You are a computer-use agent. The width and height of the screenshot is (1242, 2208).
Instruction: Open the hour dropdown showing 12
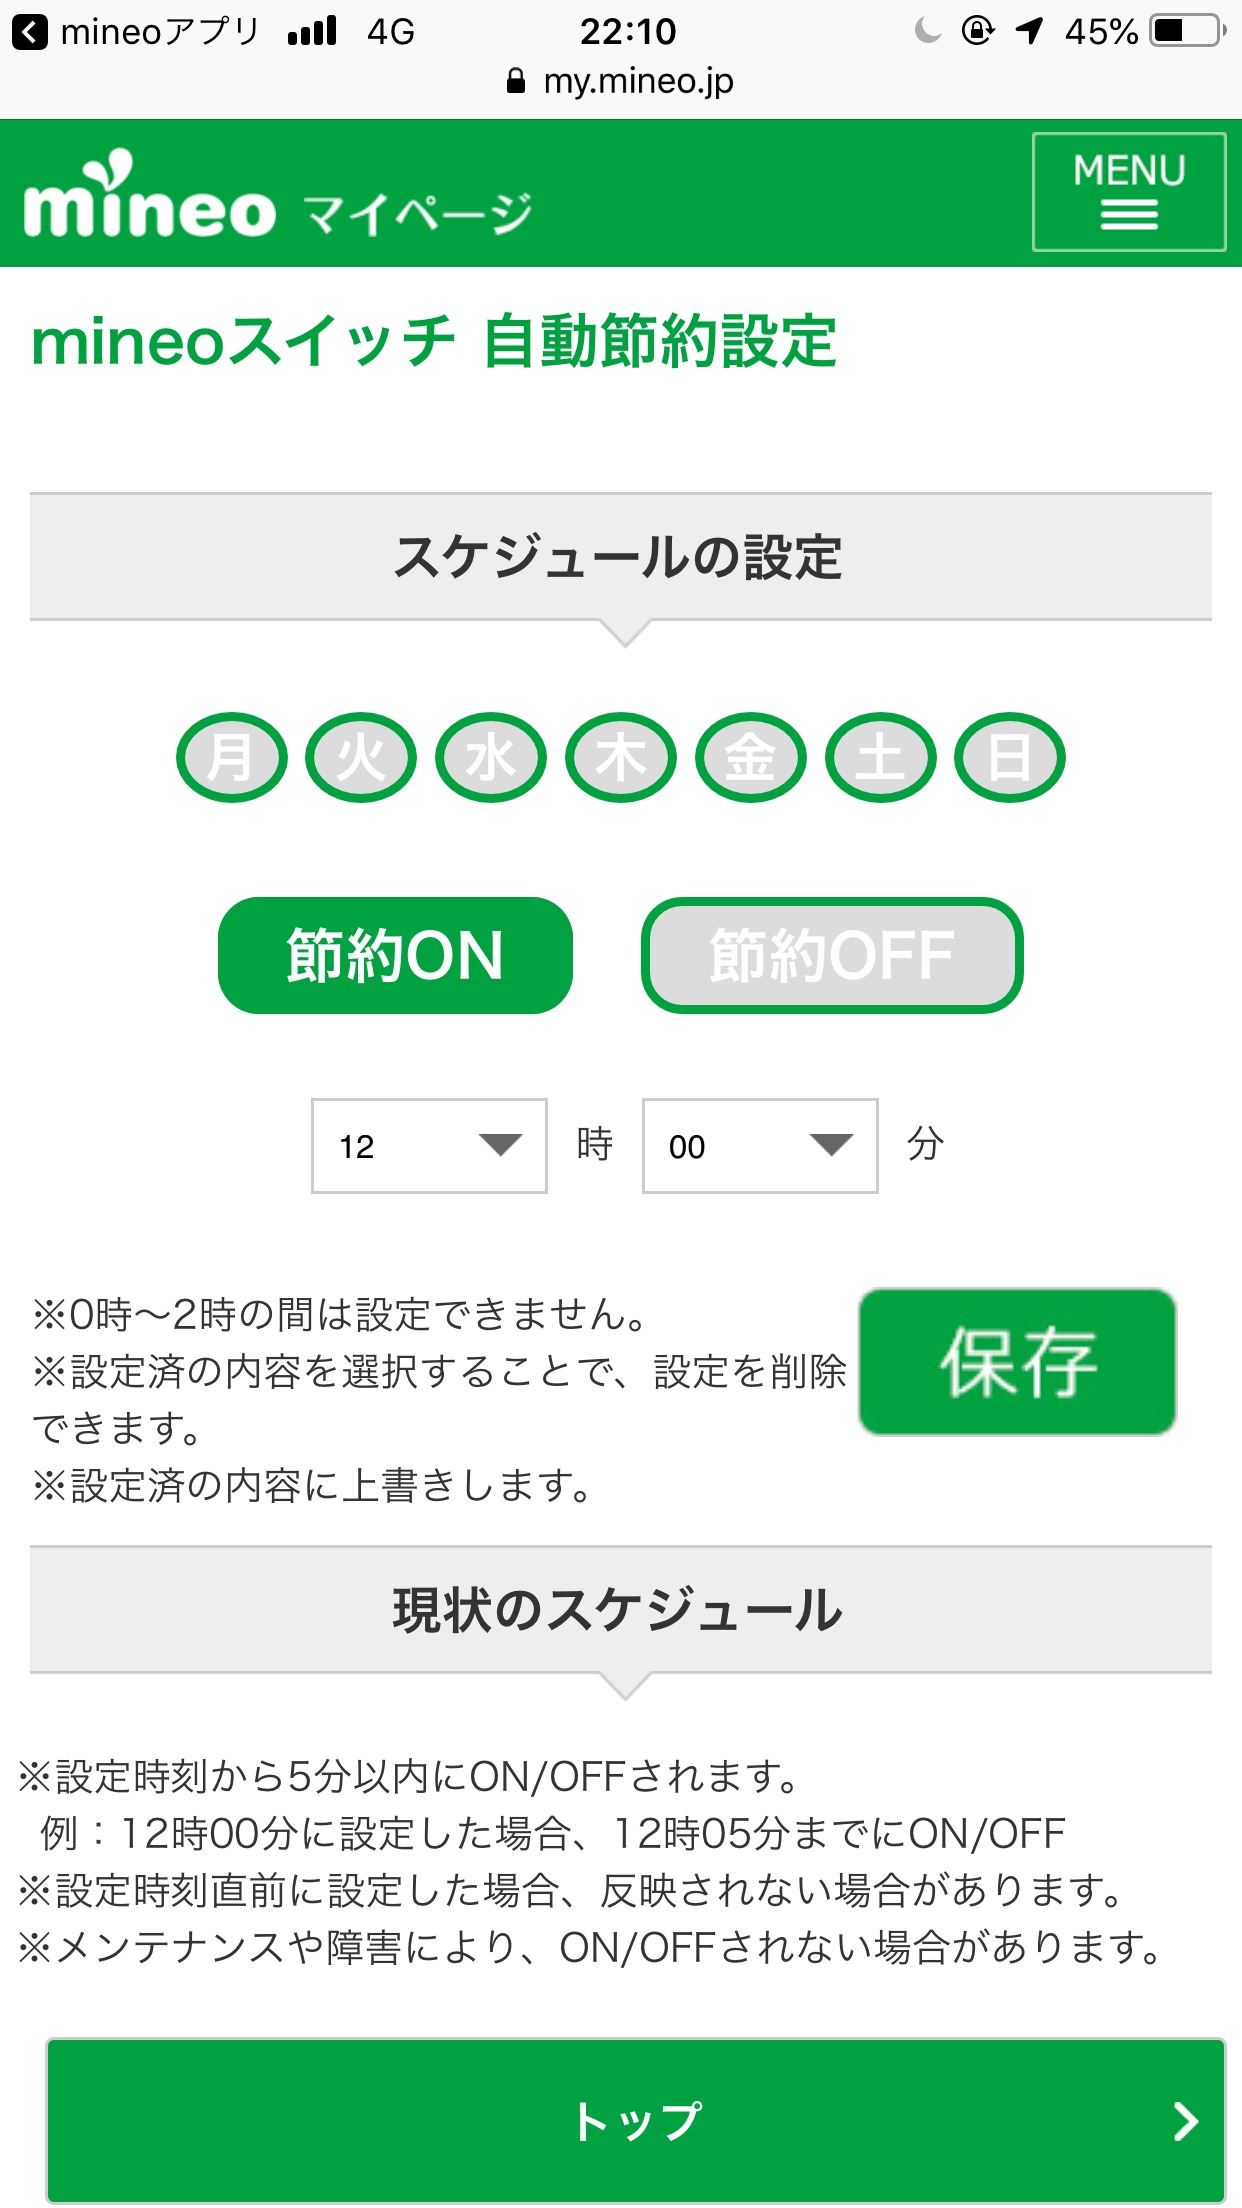pyautogui.click(x=429, y=1146)
